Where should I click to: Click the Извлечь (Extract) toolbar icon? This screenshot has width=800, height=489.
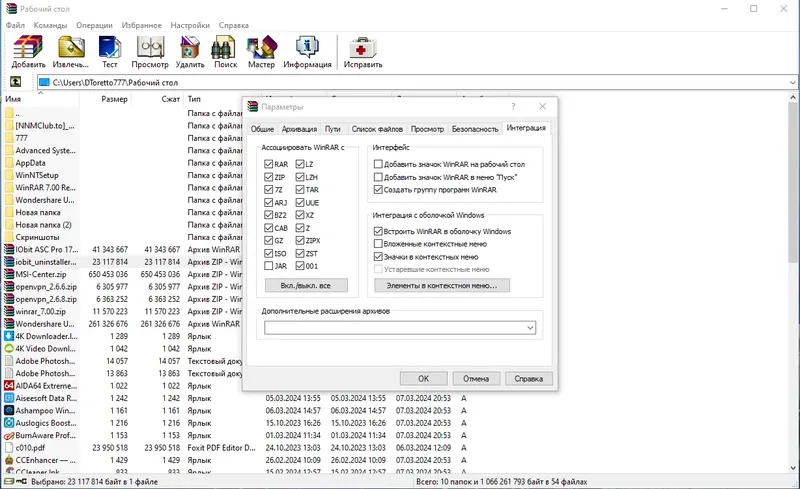tap(70, 52)
